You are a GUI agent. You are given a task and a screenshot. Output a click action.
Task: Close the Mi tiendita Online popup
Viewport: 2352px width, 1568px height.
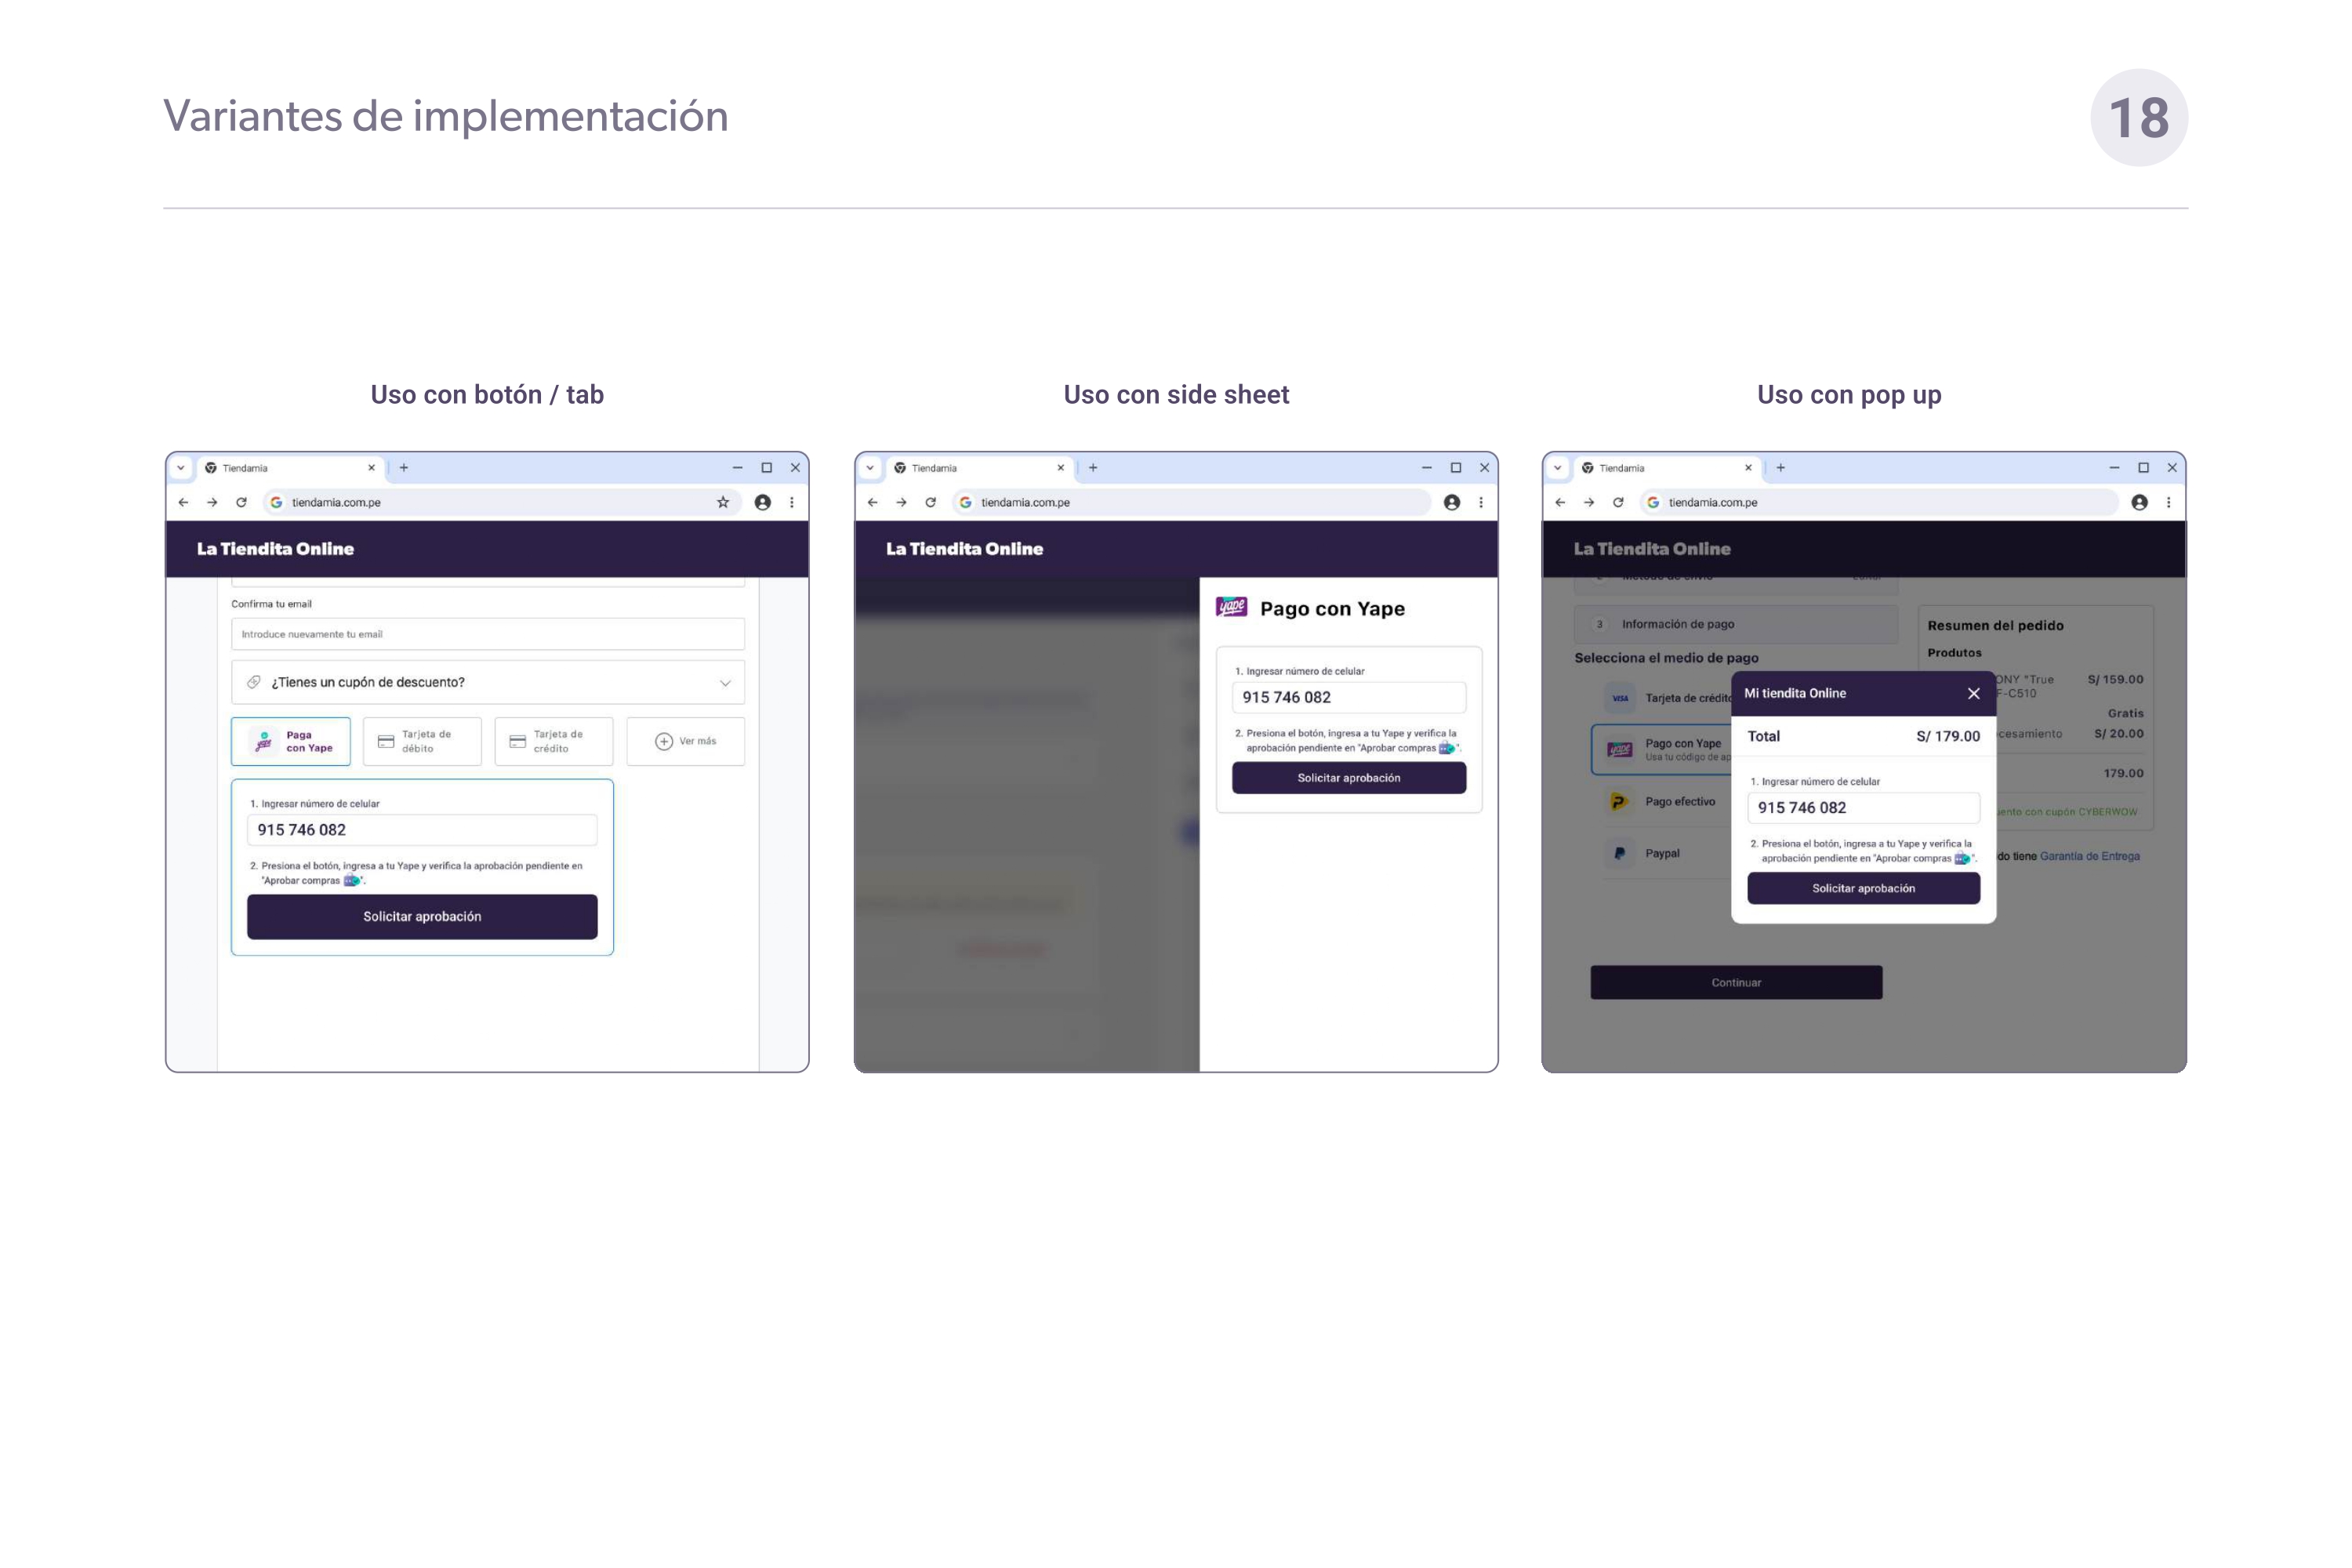[x=1973, y=693]
